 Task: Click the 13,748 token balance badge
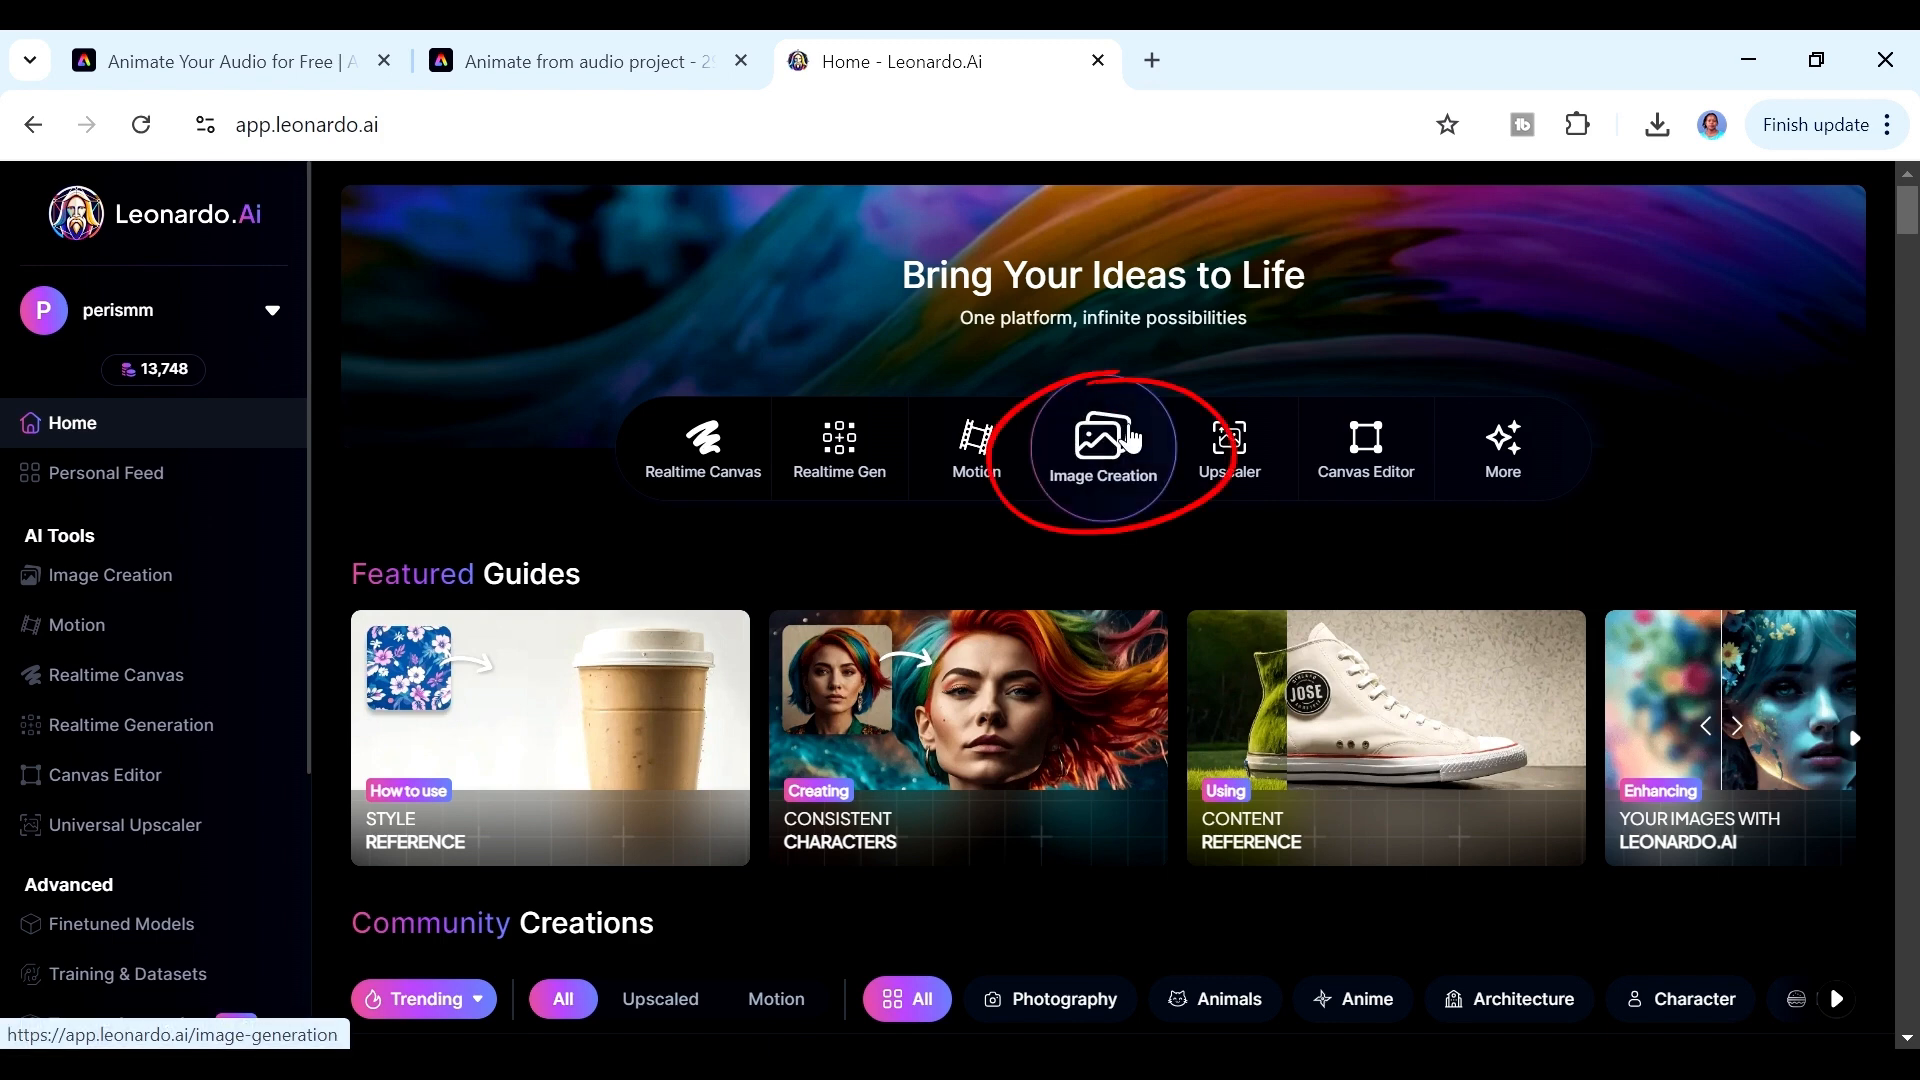pos(153,369)
